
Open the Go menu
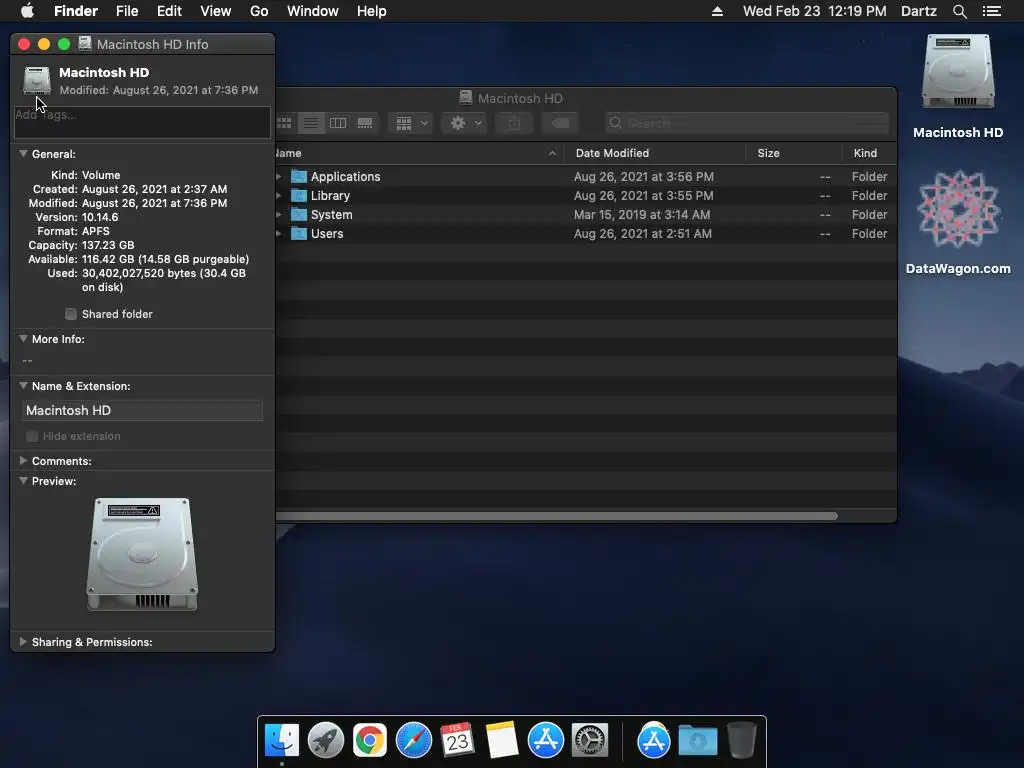tap(259, 11)
